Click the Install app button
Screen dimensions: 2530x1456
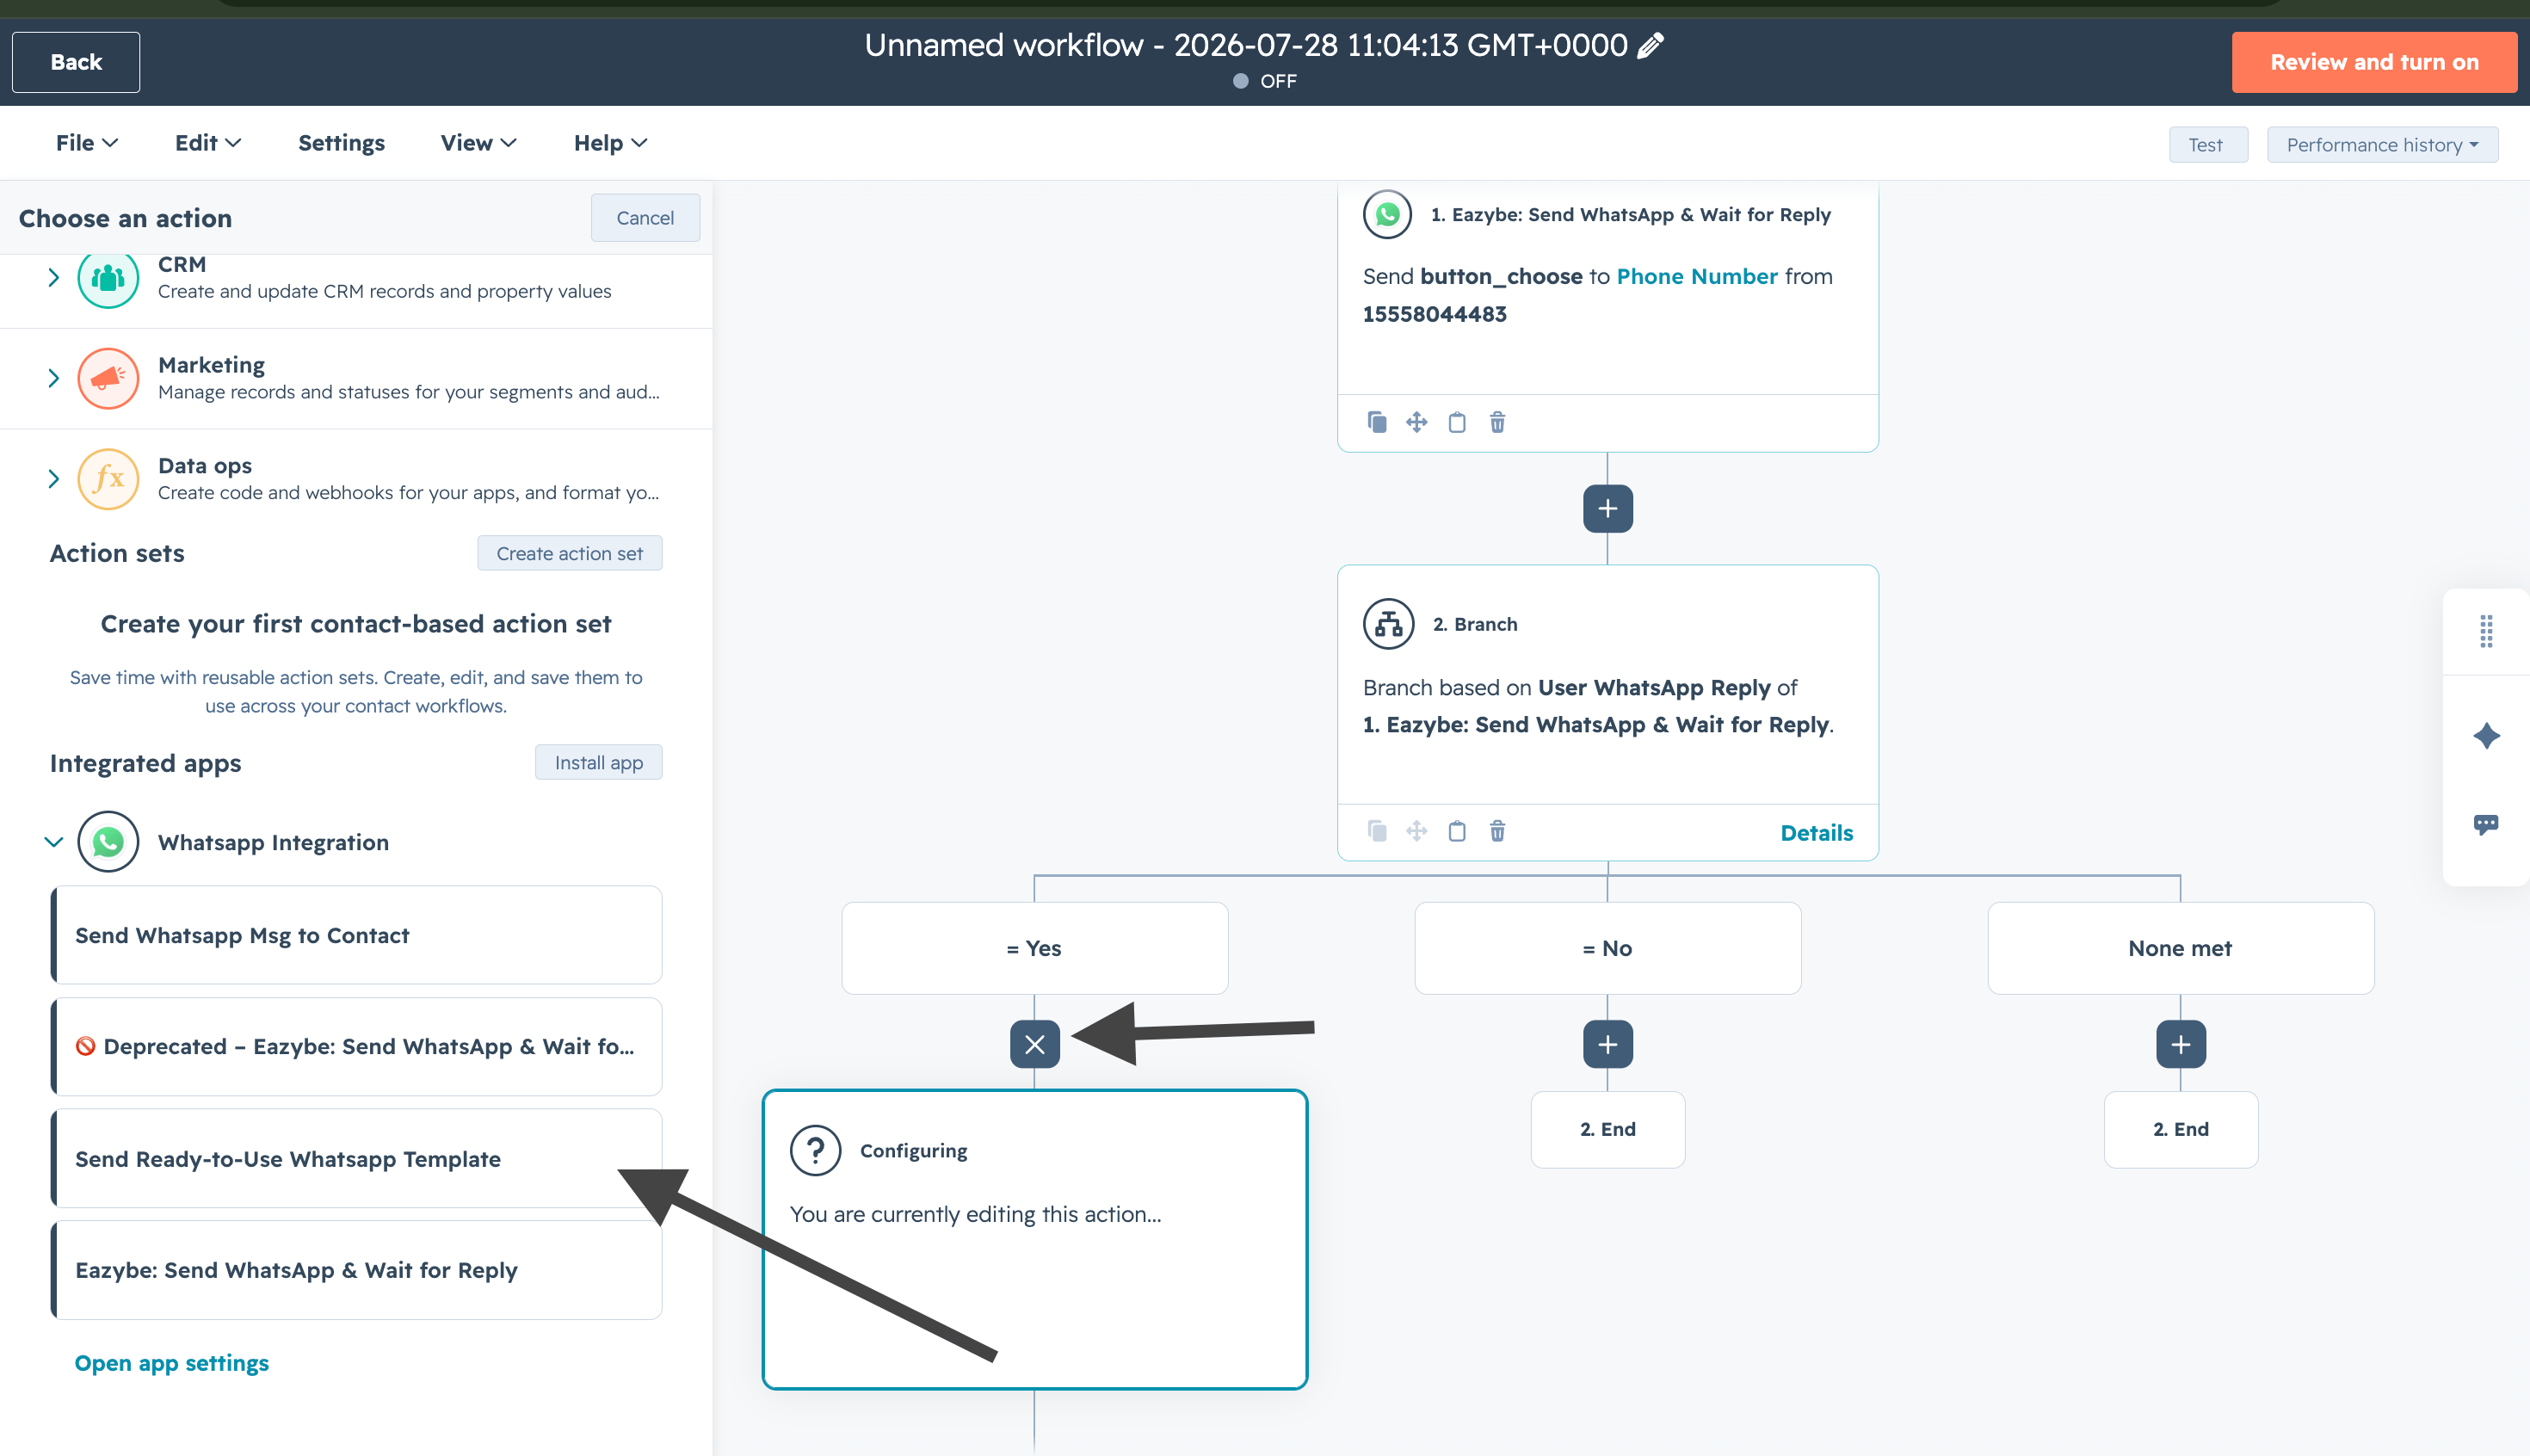pos(598,762)
